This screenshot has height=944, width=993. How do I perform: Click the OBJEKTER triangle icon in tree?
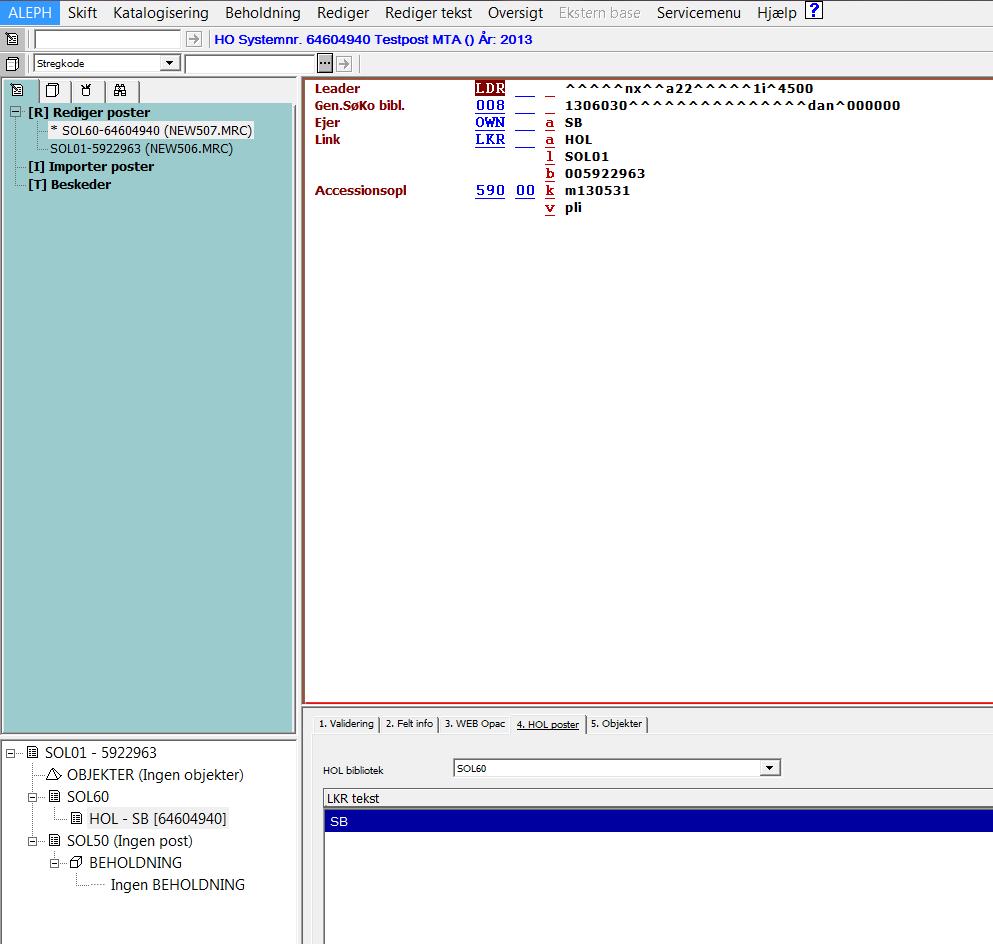click(54, 775)
